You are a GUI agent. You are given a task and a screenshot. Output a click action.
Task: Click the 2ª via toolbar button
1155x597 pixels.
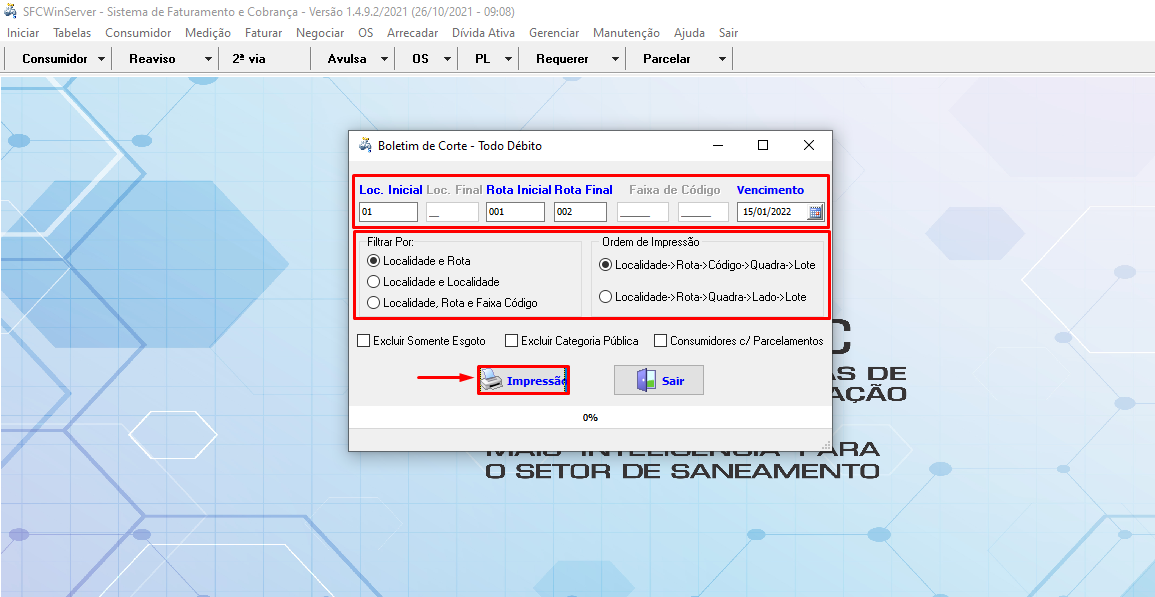click(x=249, y=59)
